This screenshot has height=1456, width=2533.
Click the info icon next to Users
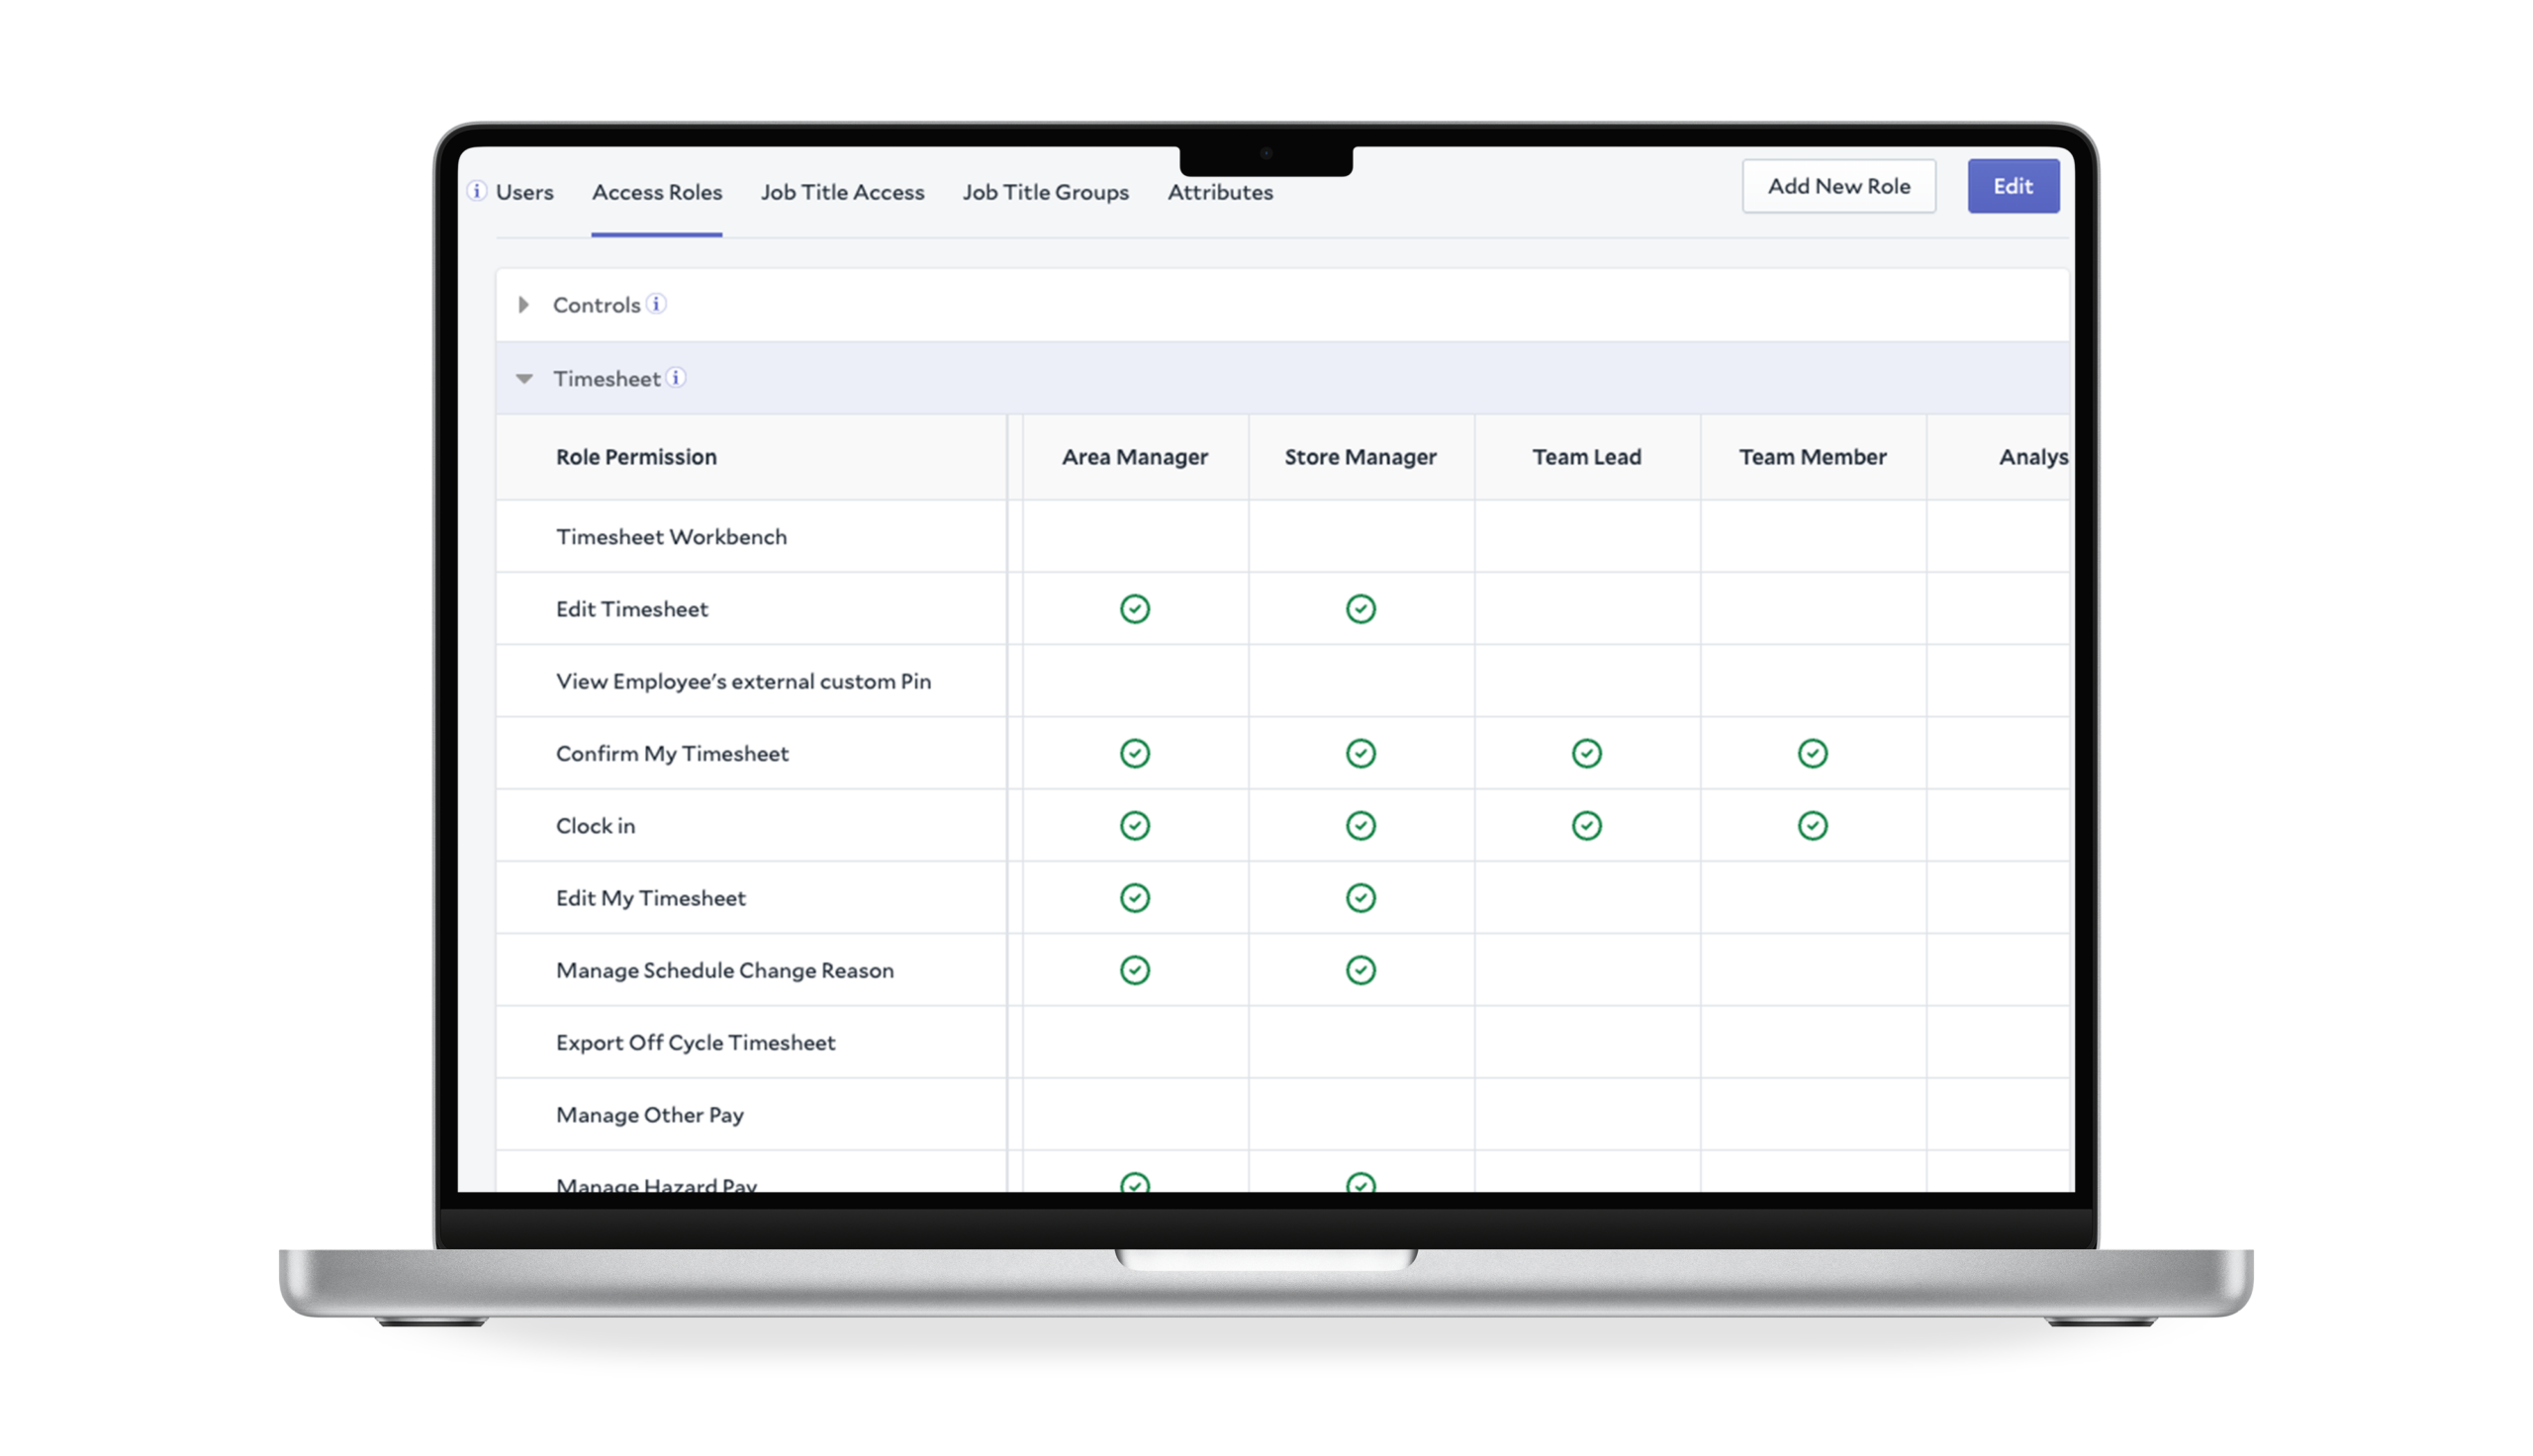[x=477, y=192]
